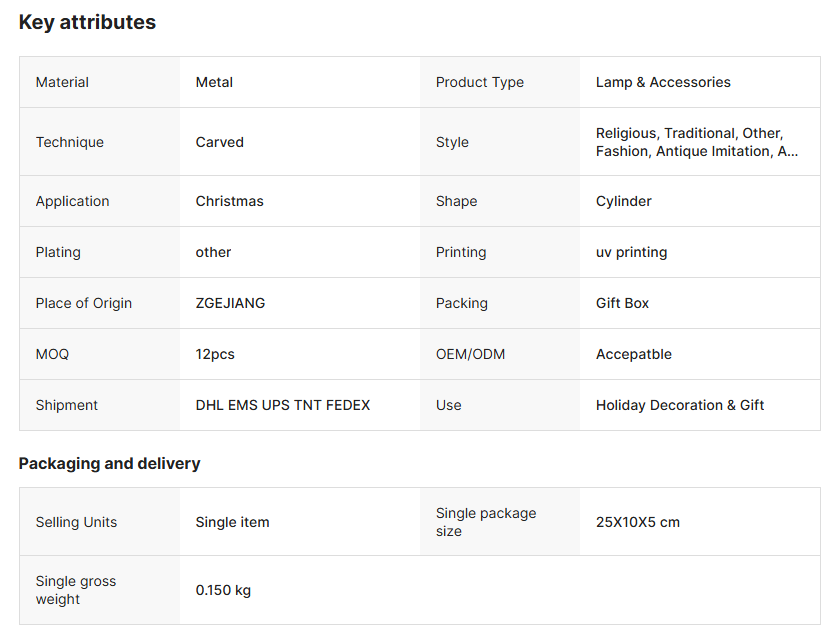Click the Key attributes heading
This screenshot has height=634, width=832.
point(87,22)
